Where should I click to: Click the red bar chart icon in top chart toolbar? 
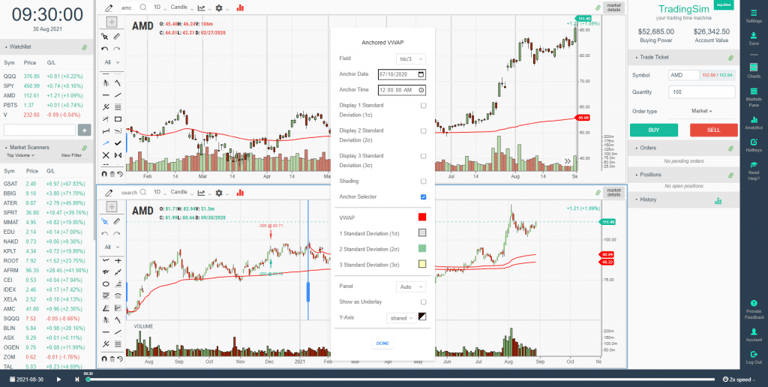(x=240, y=8)
